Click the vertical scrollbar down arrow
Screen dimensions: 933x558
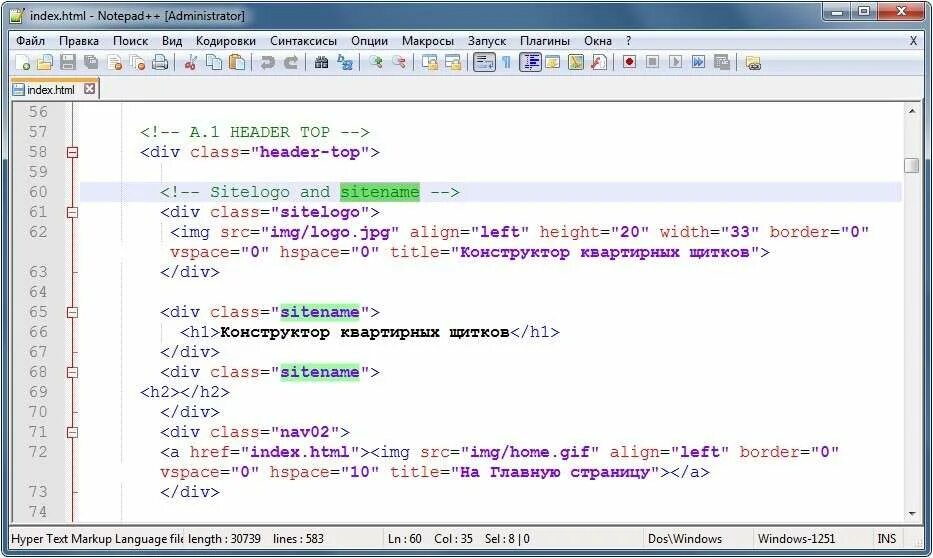tap(912, 514)
